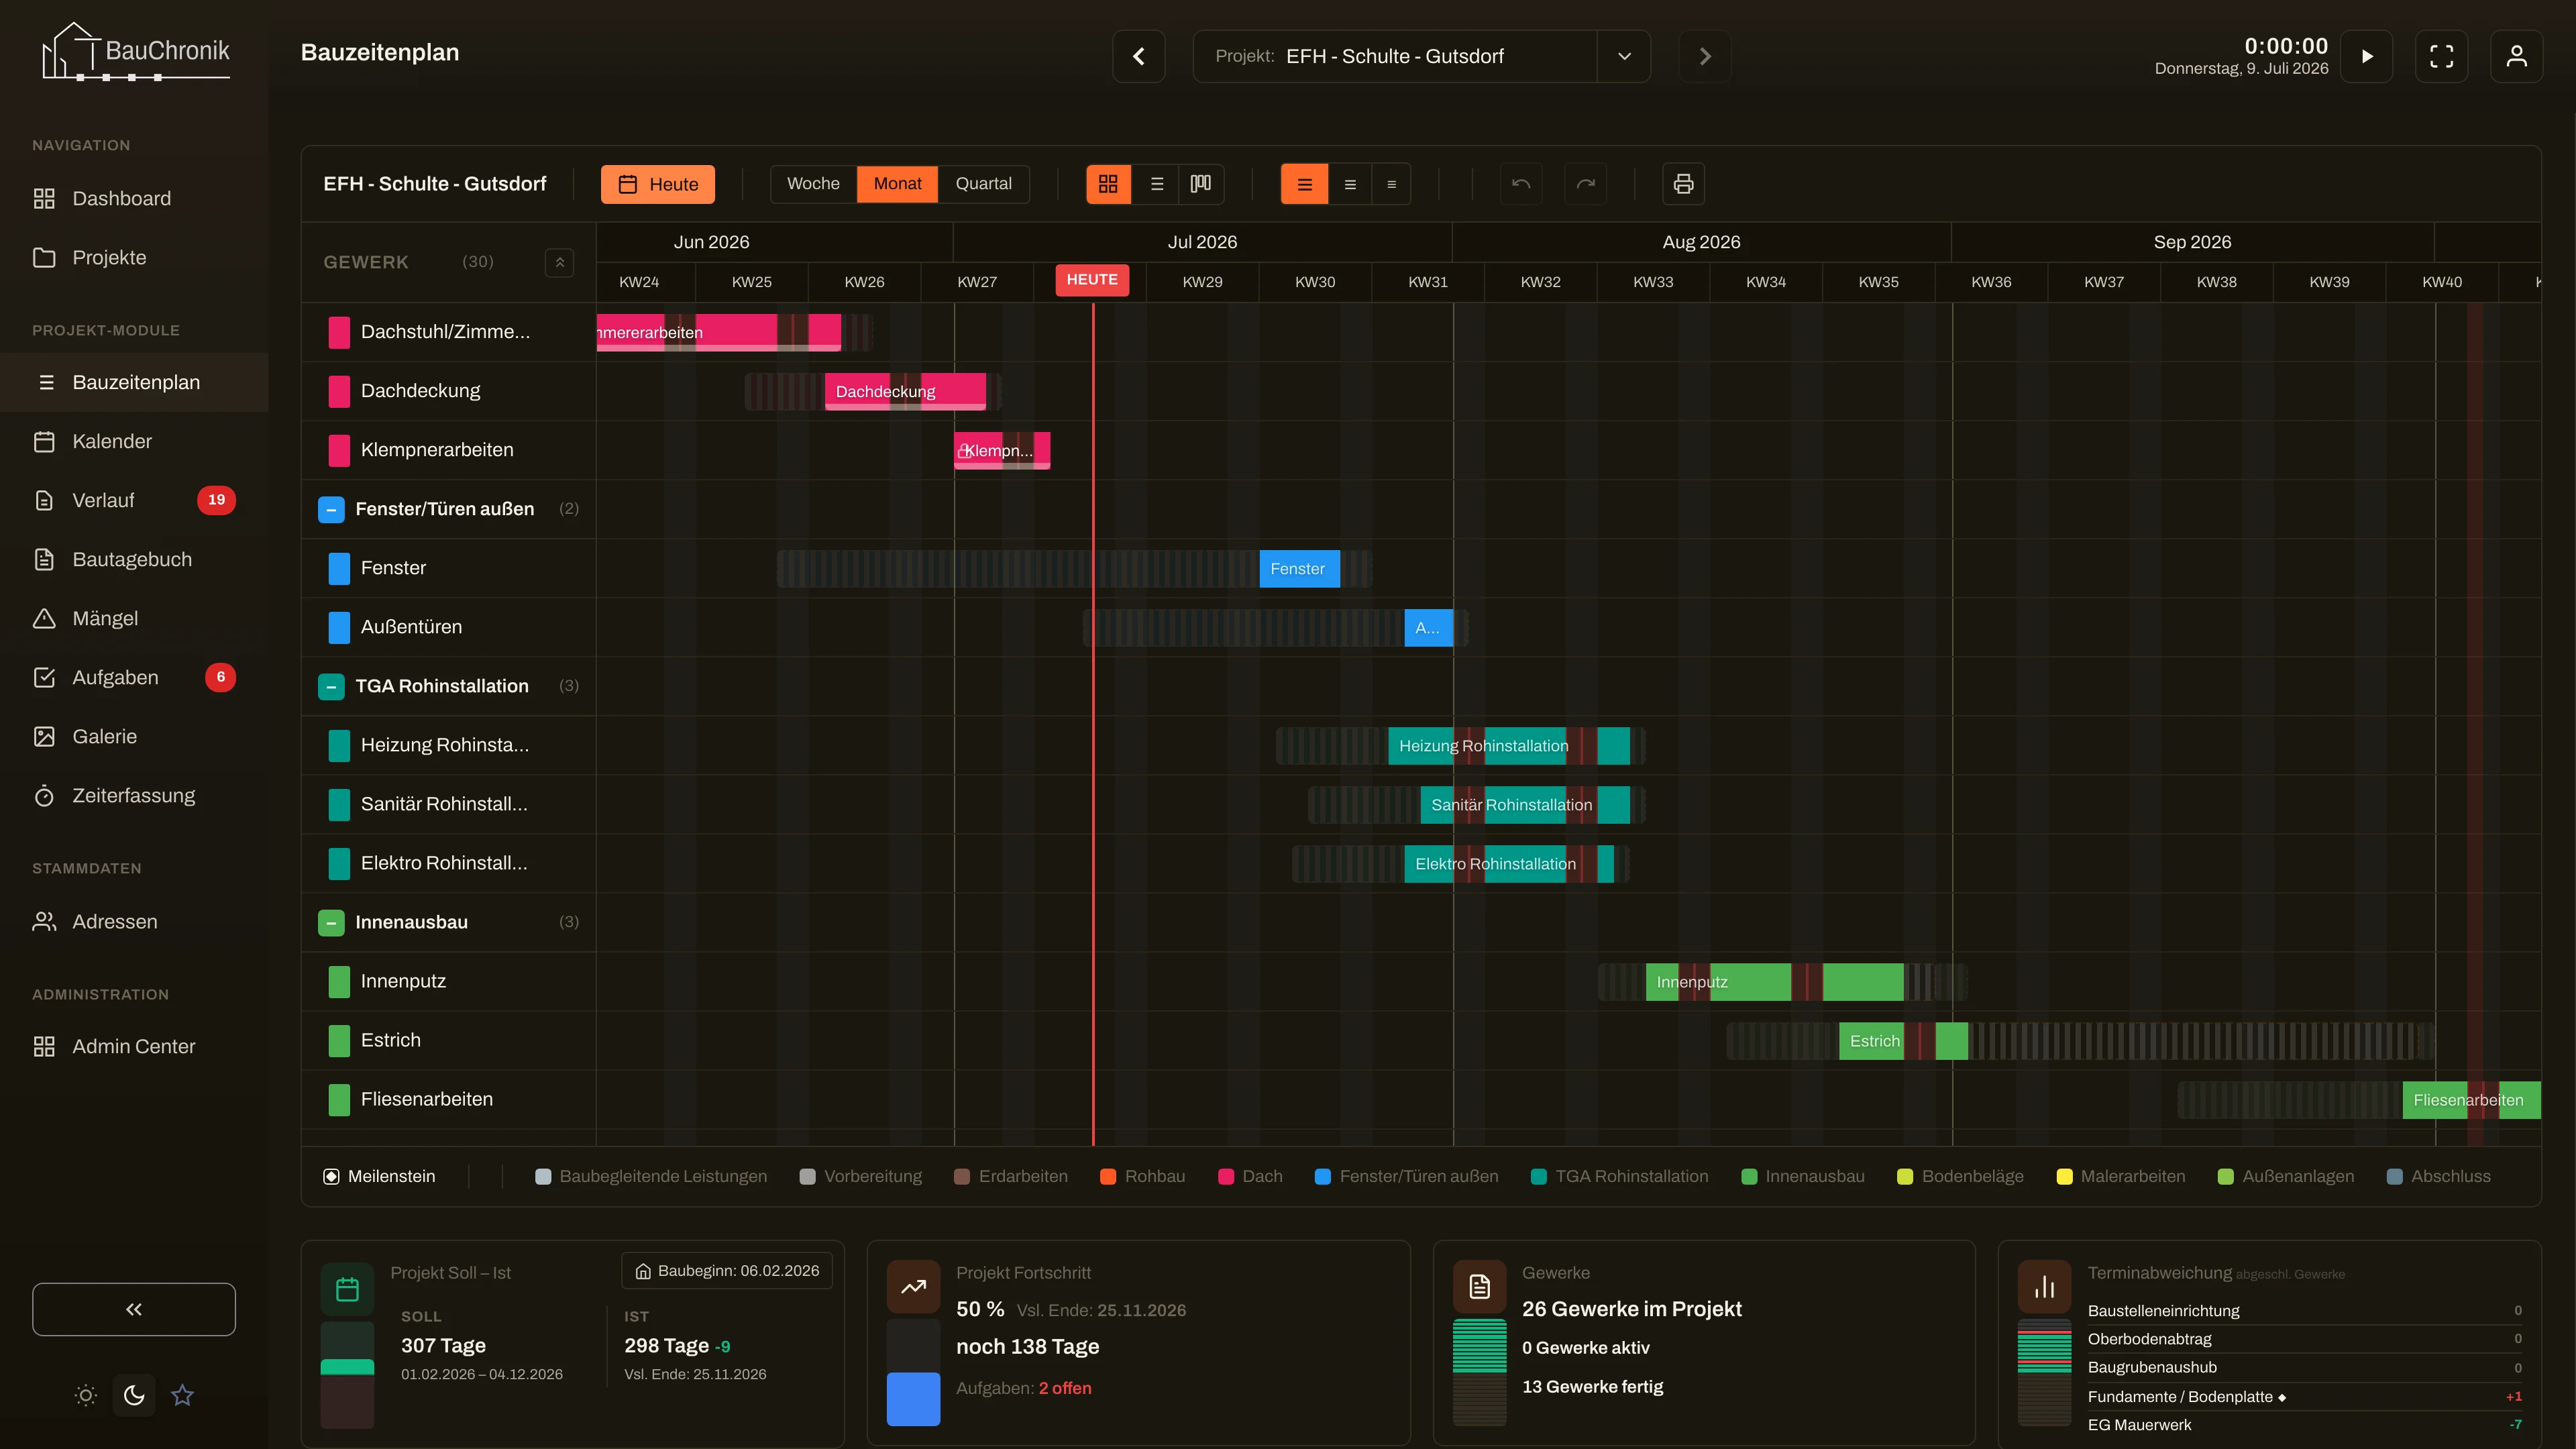Screen dimensions: 2576x1449
Task: Click the undo arrow icon
Action: coord(1521,184)
